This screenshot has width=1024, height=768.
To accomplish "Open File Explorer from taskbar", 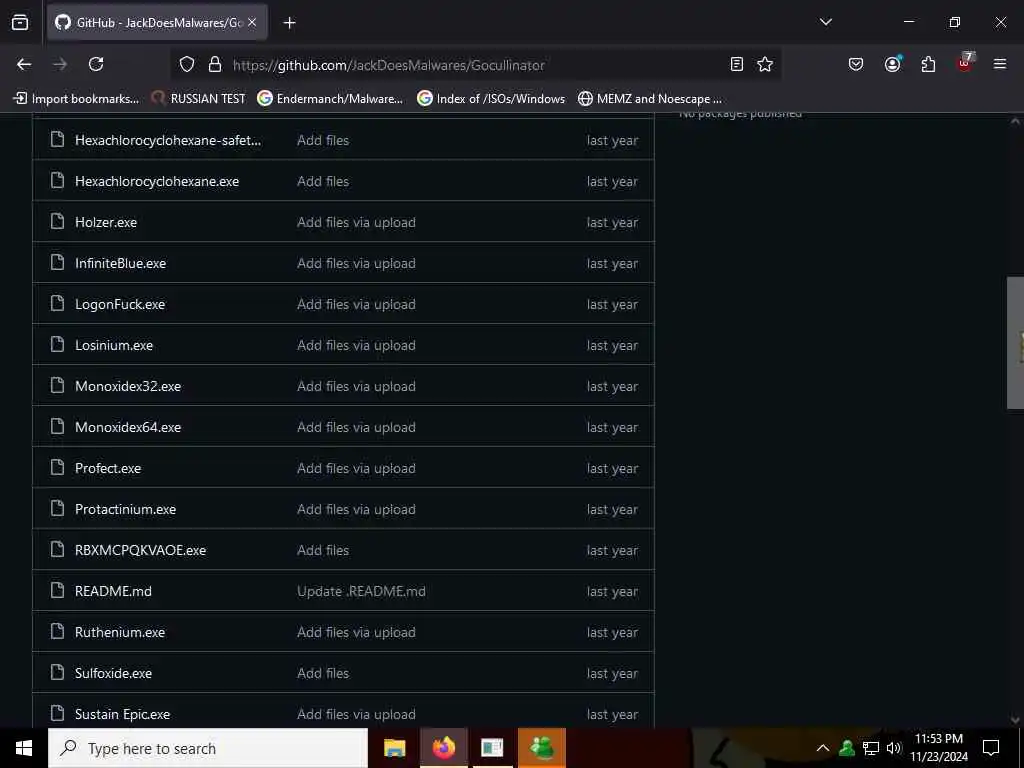I will pyautogui.click(x=394, y=748).
